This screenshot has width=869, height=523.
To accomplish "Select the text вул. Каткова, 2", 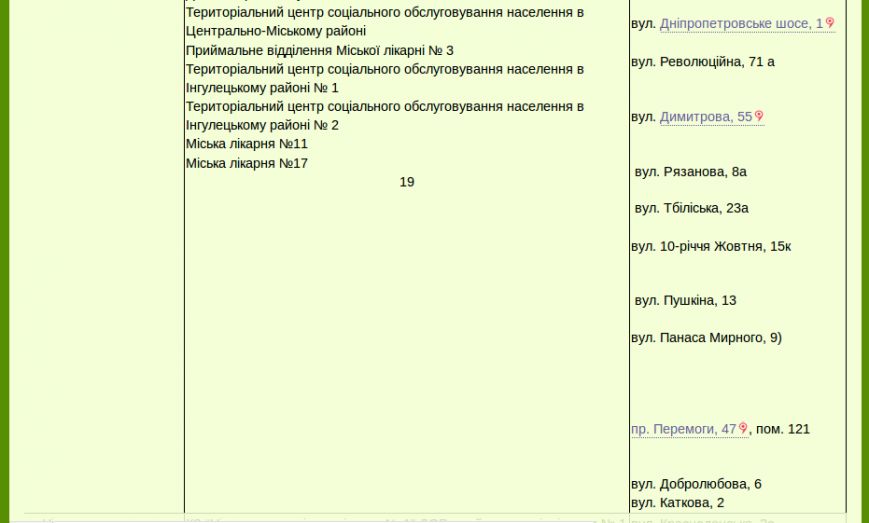I will (677, 503).
